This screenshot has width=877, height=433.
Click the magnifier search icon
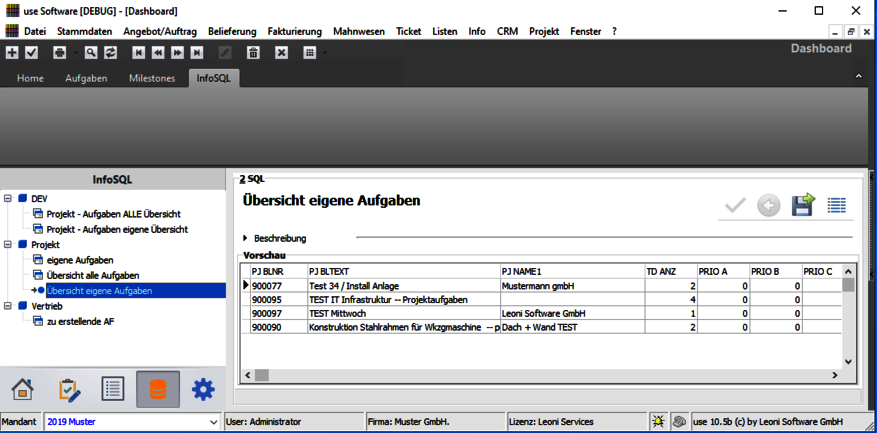click(x=91, y=53)
